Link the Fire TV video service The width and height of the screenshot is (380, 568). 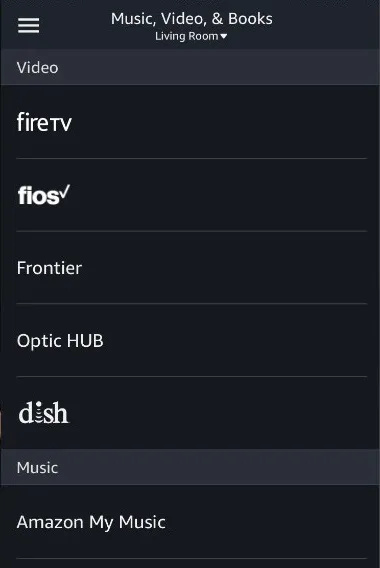tap(192, 122)
